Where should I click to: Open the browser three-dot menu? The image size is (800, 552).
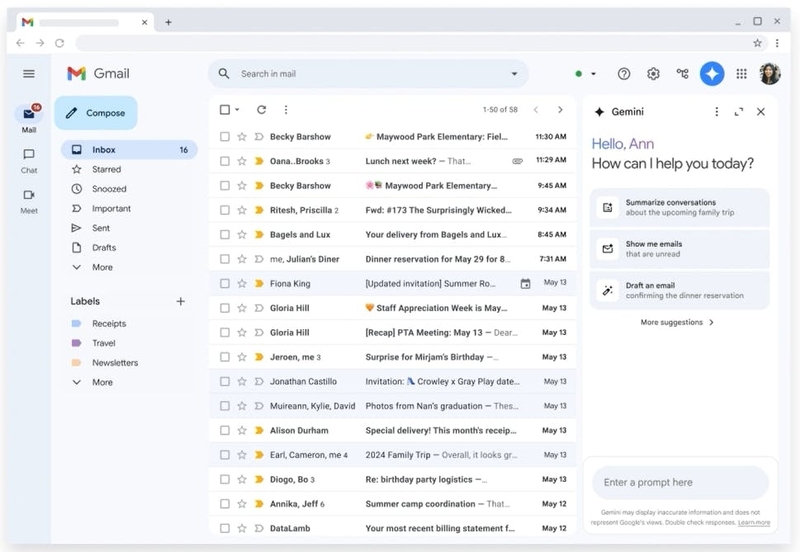(777, 43)
